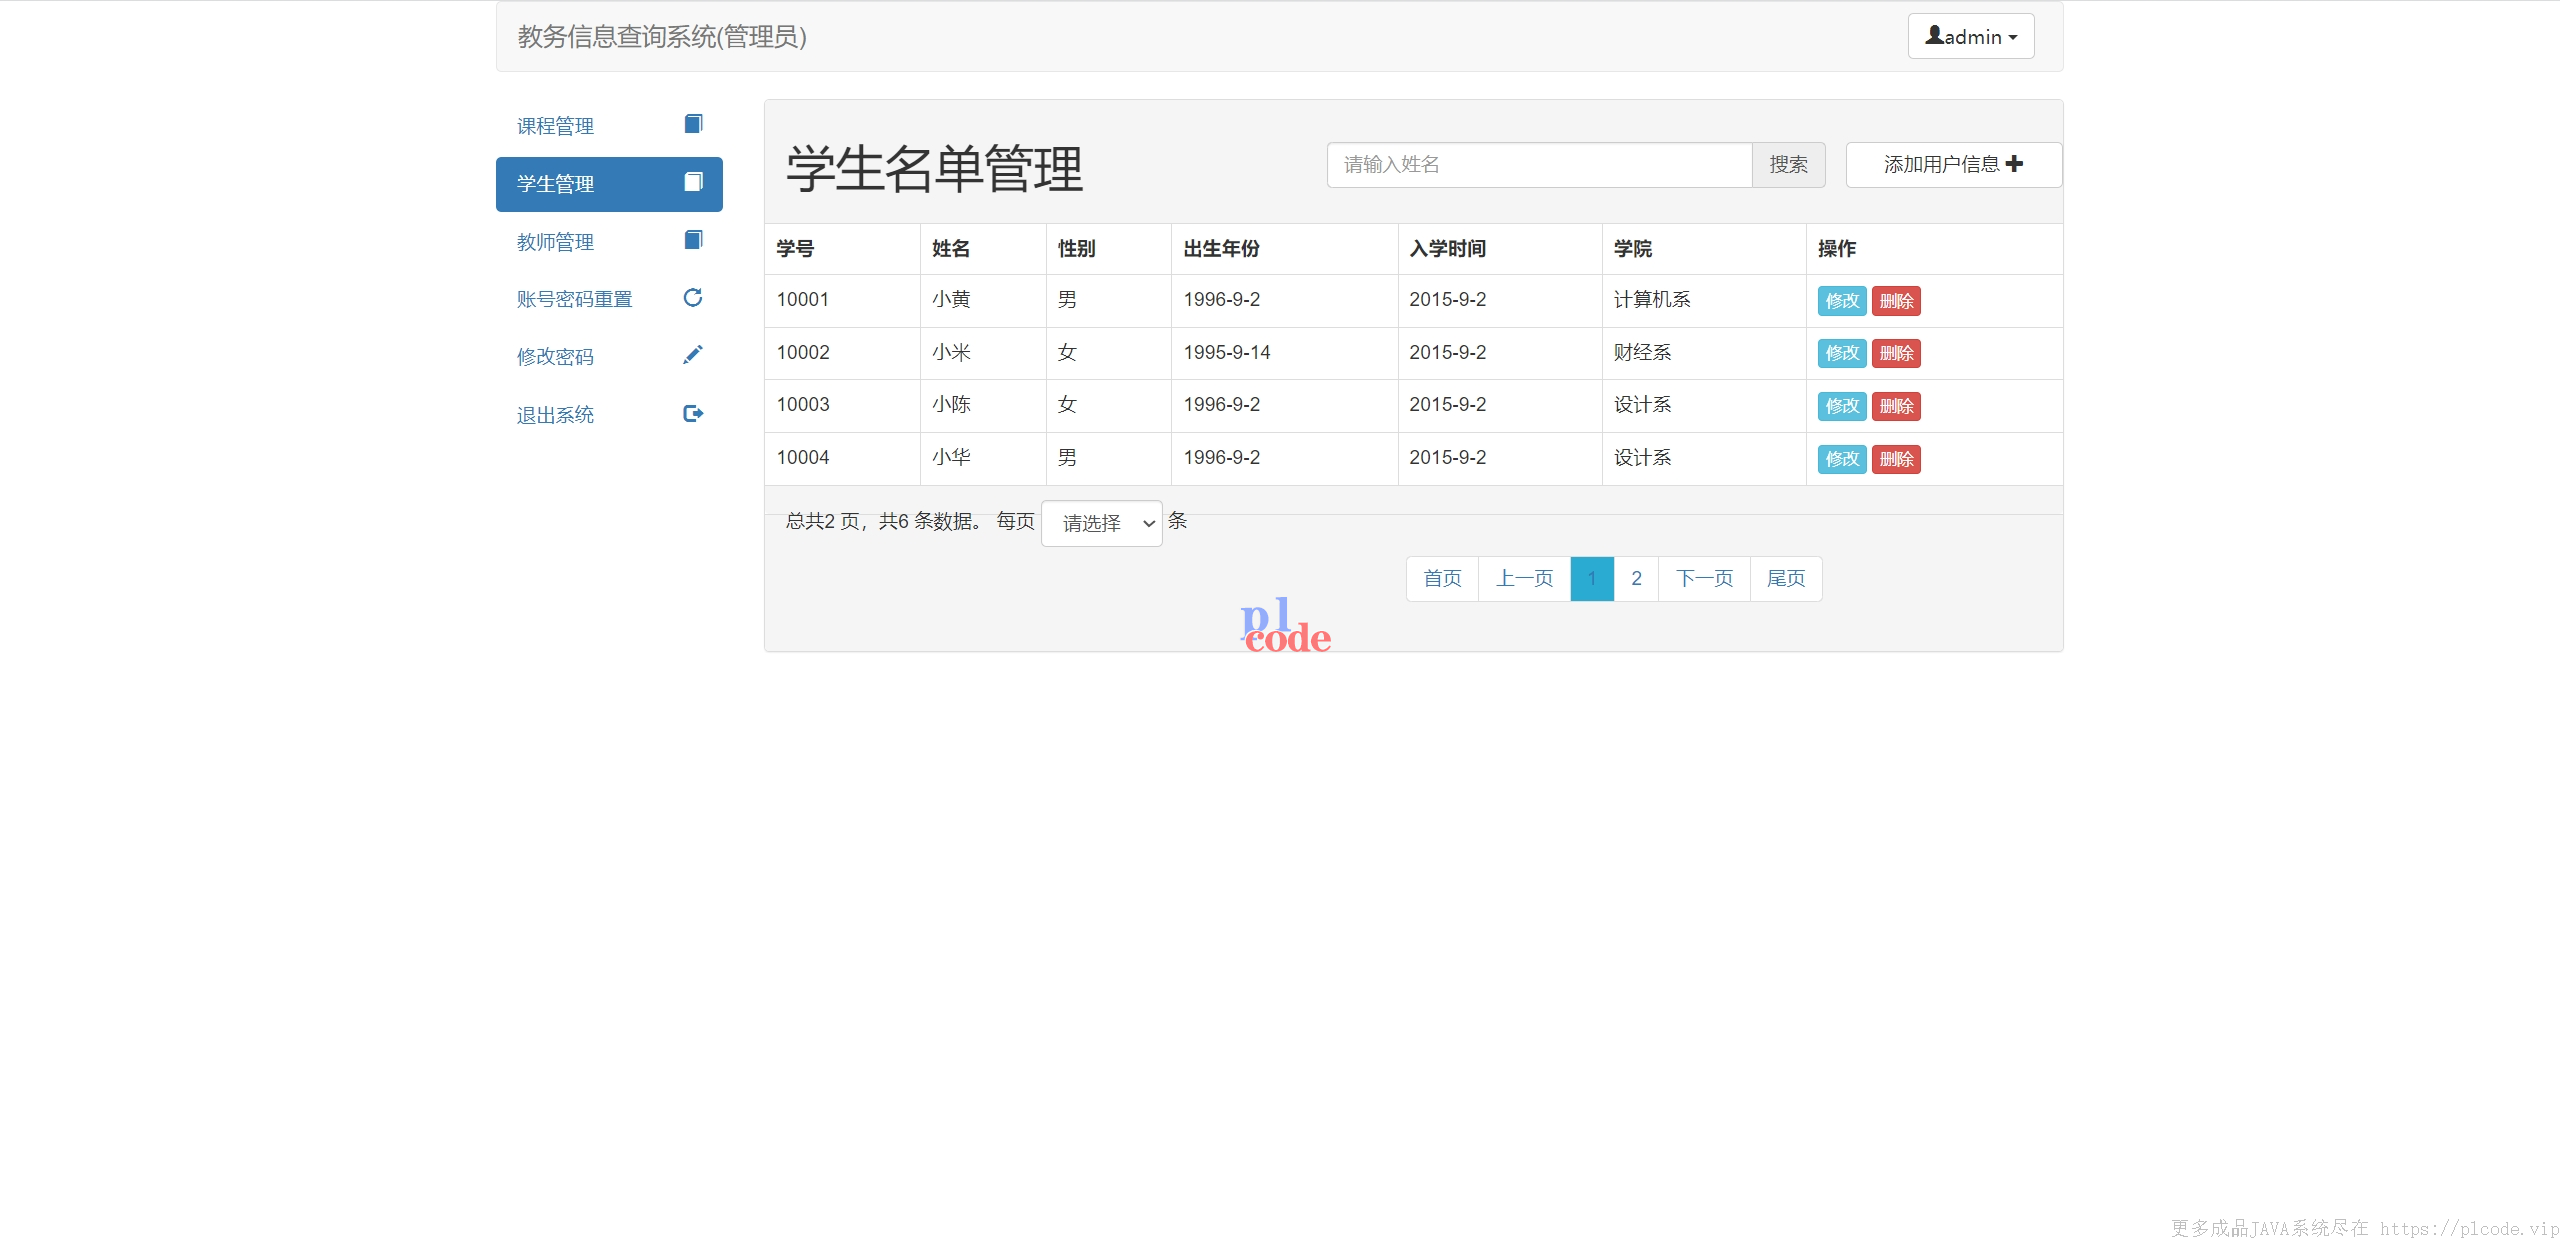
Task: Click the book icon beside 学生管理
Action: tap(693, 182)
